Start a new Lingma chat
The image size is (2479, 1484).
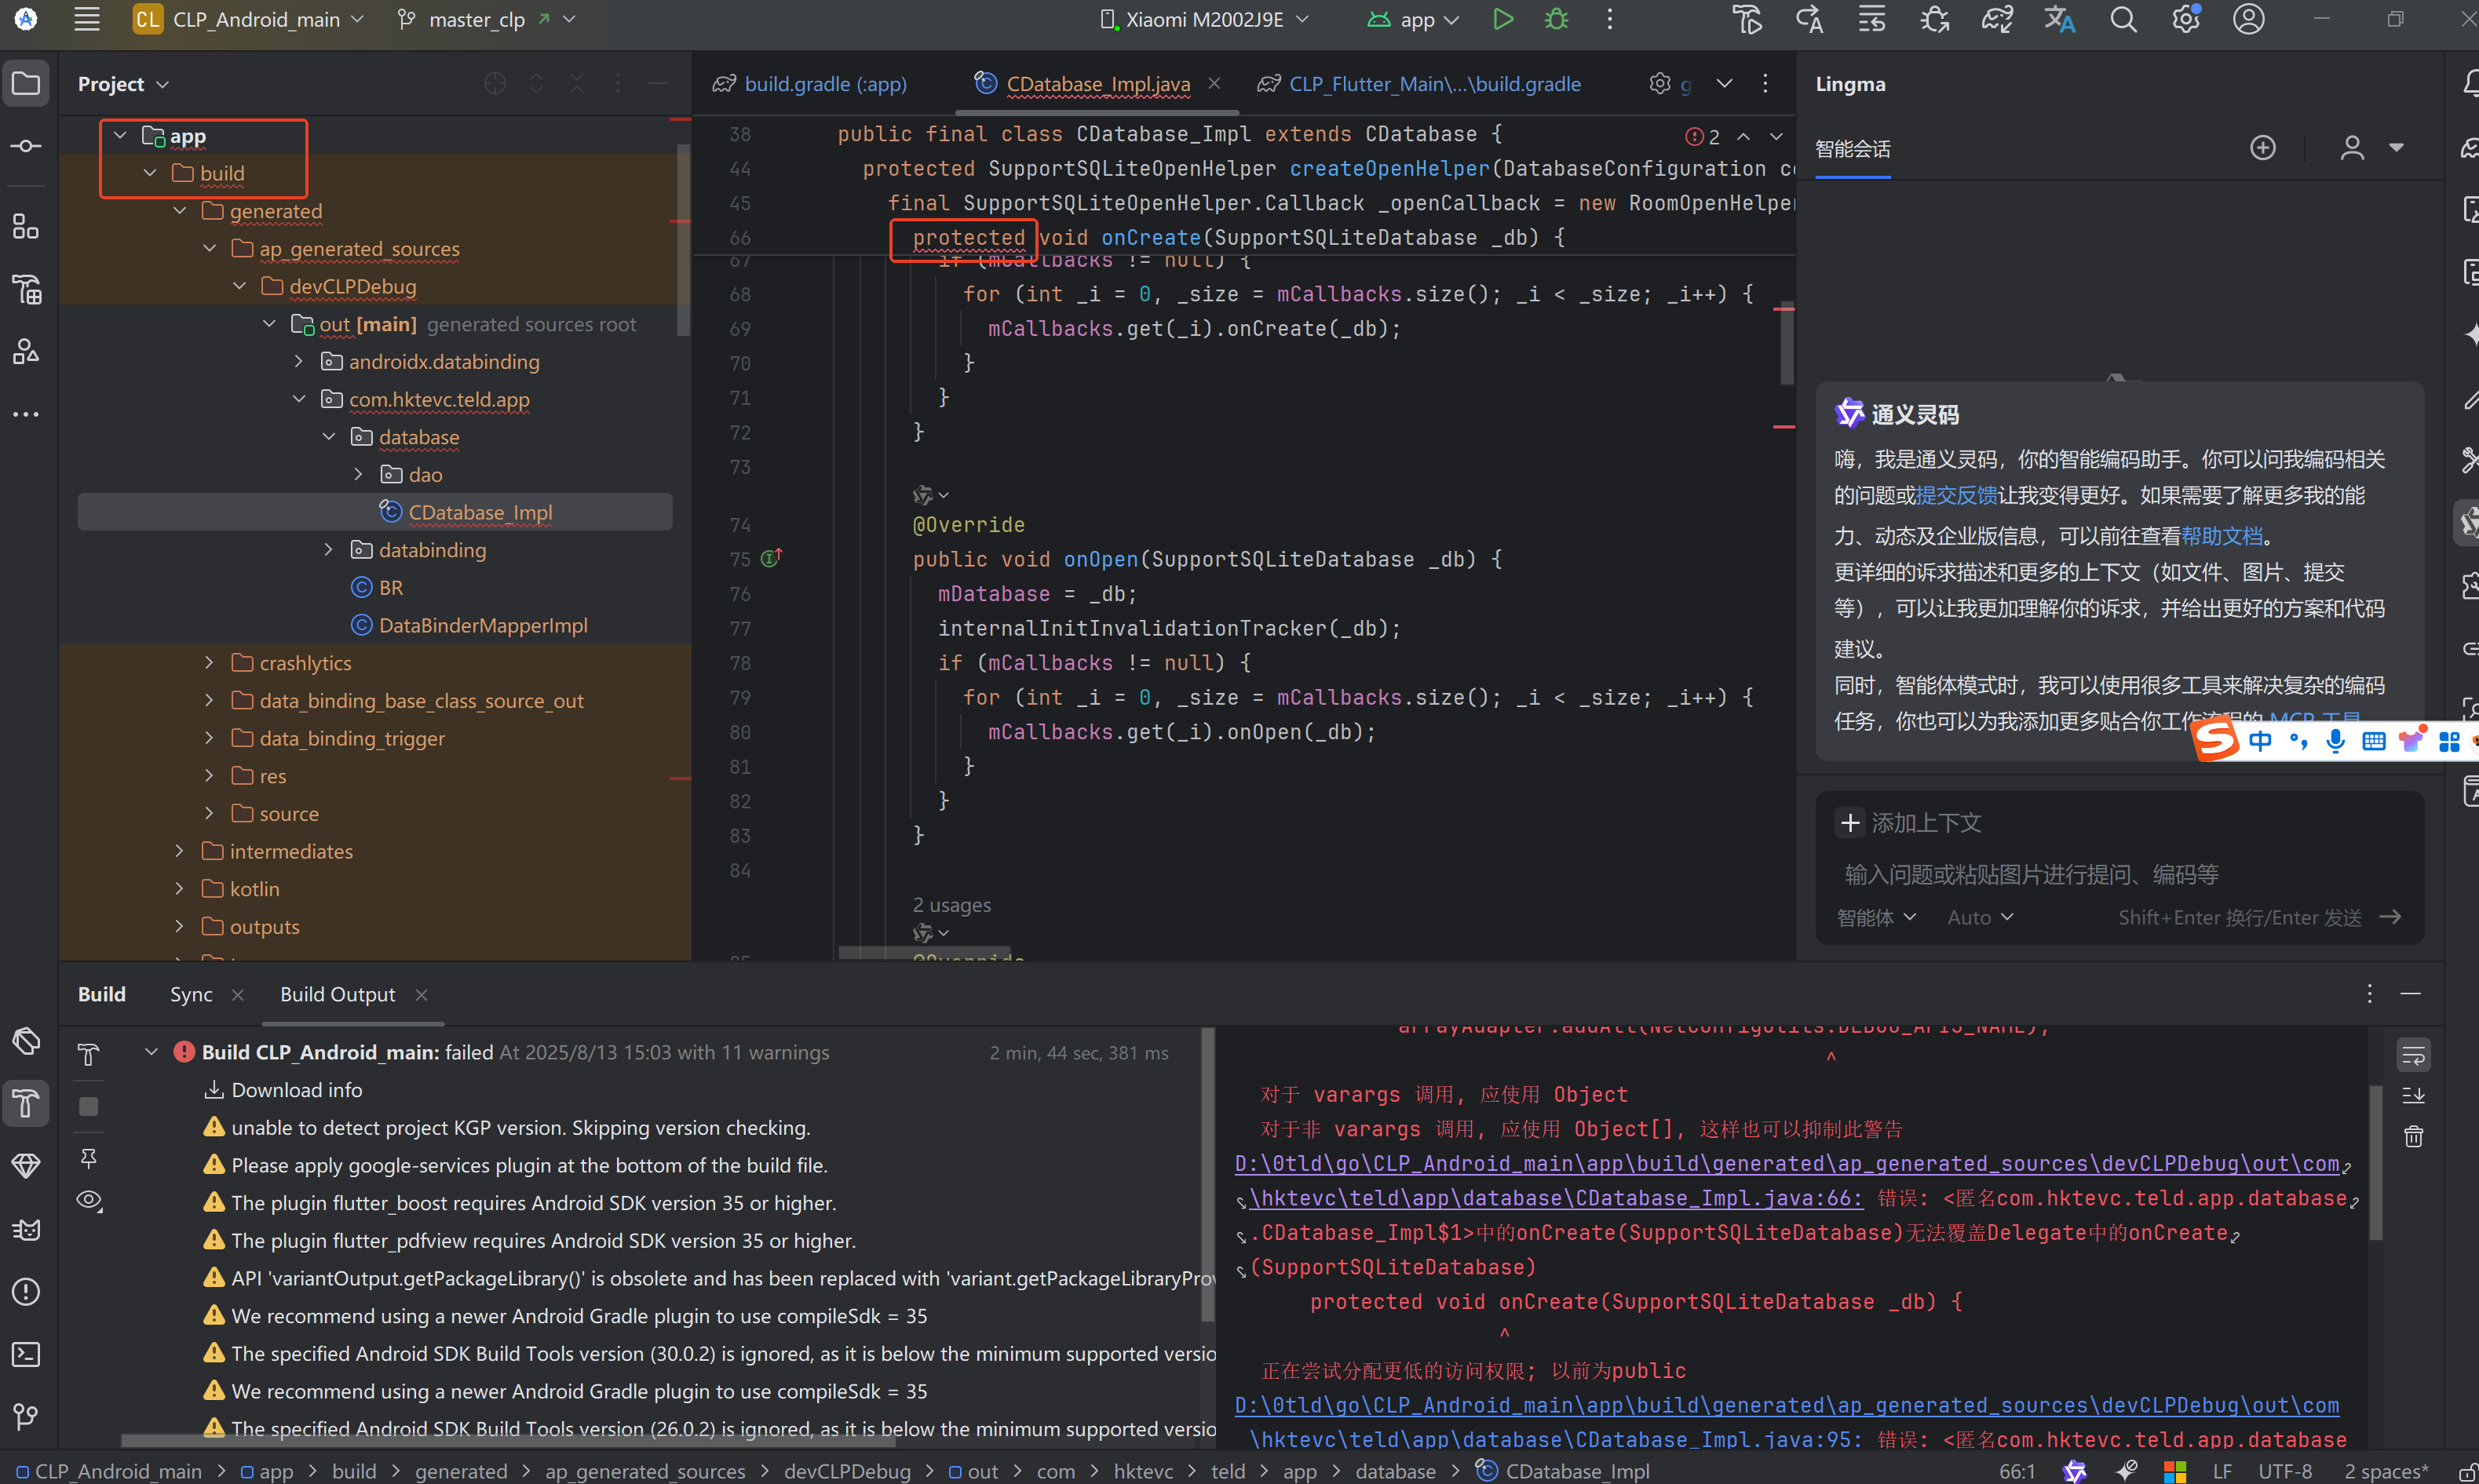point(2262,148)
